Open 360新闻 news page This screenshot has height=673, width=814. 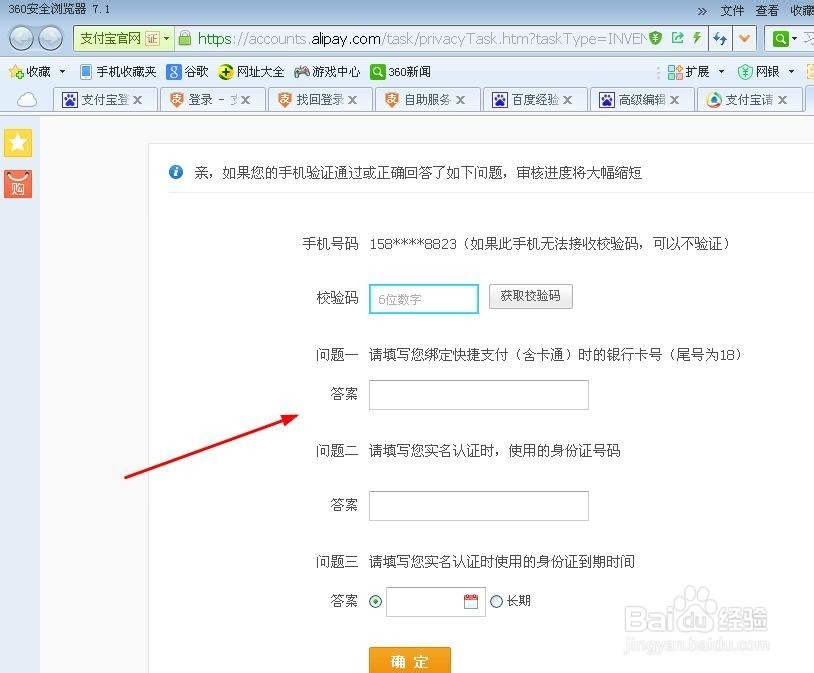tap(399, 71)
